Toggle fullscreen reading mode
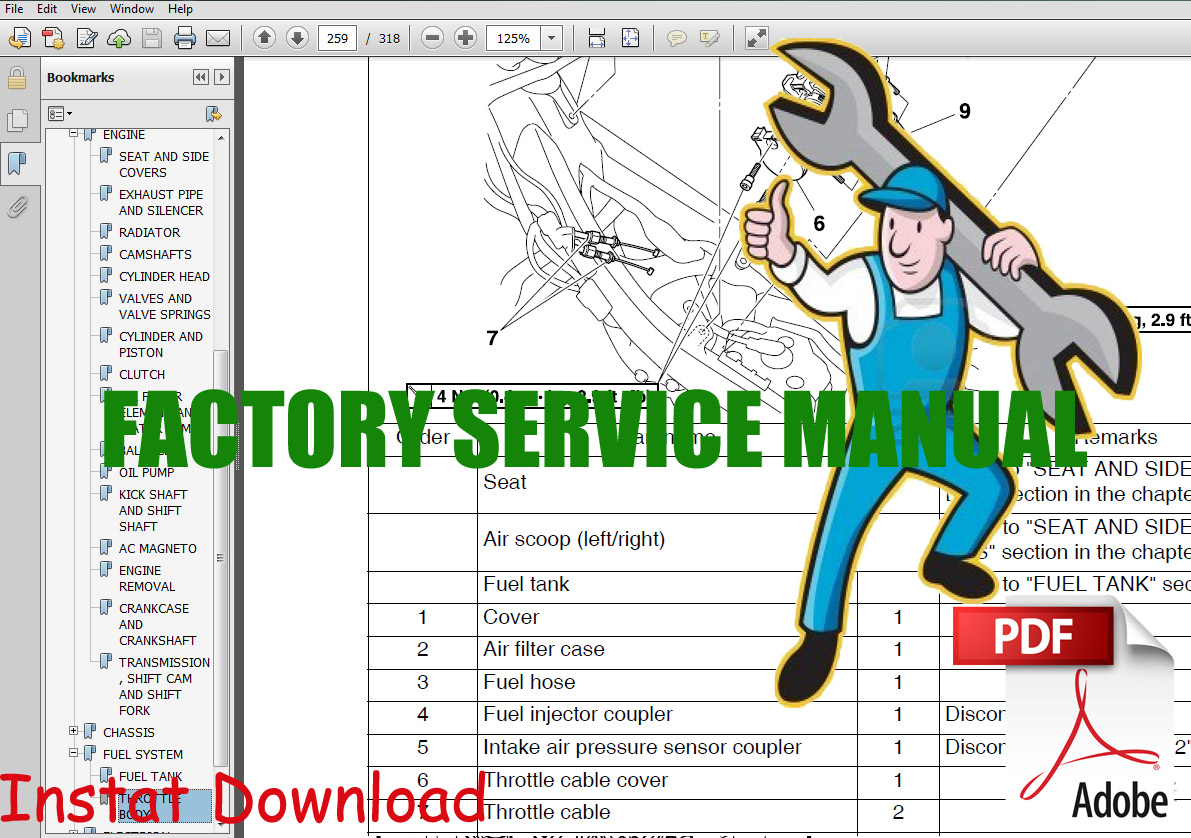Viewport: 1191px width, 838px height. click(x=755, y=38)
